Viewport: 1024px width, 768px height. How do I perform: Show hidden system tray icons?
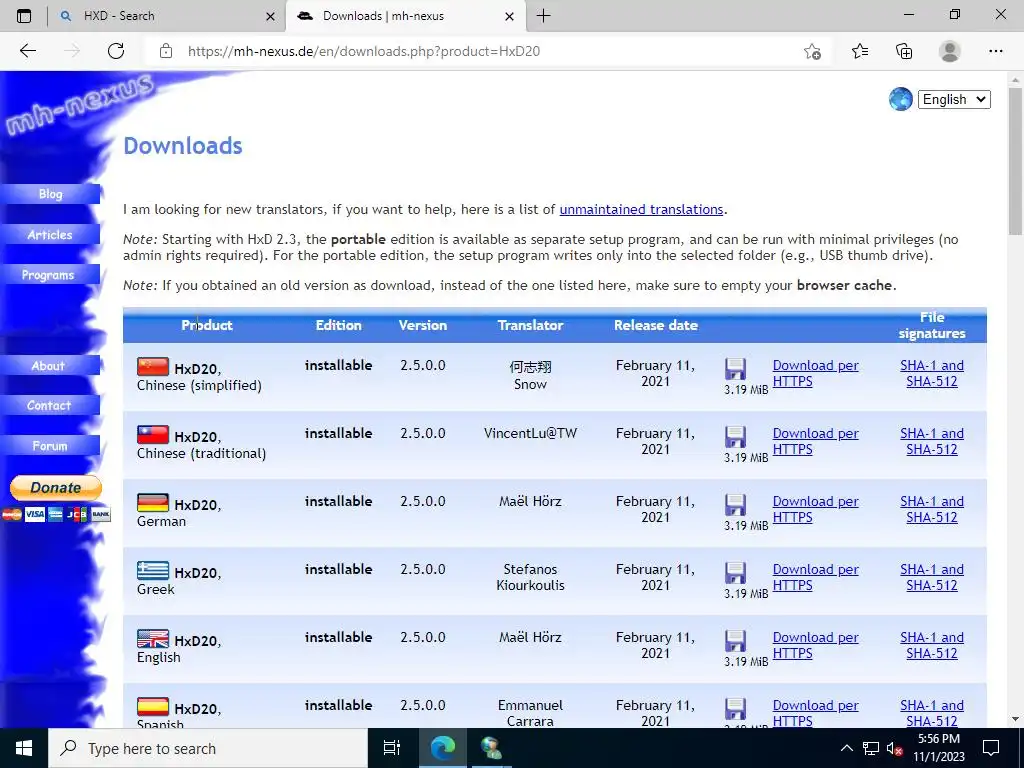[846, 748]
